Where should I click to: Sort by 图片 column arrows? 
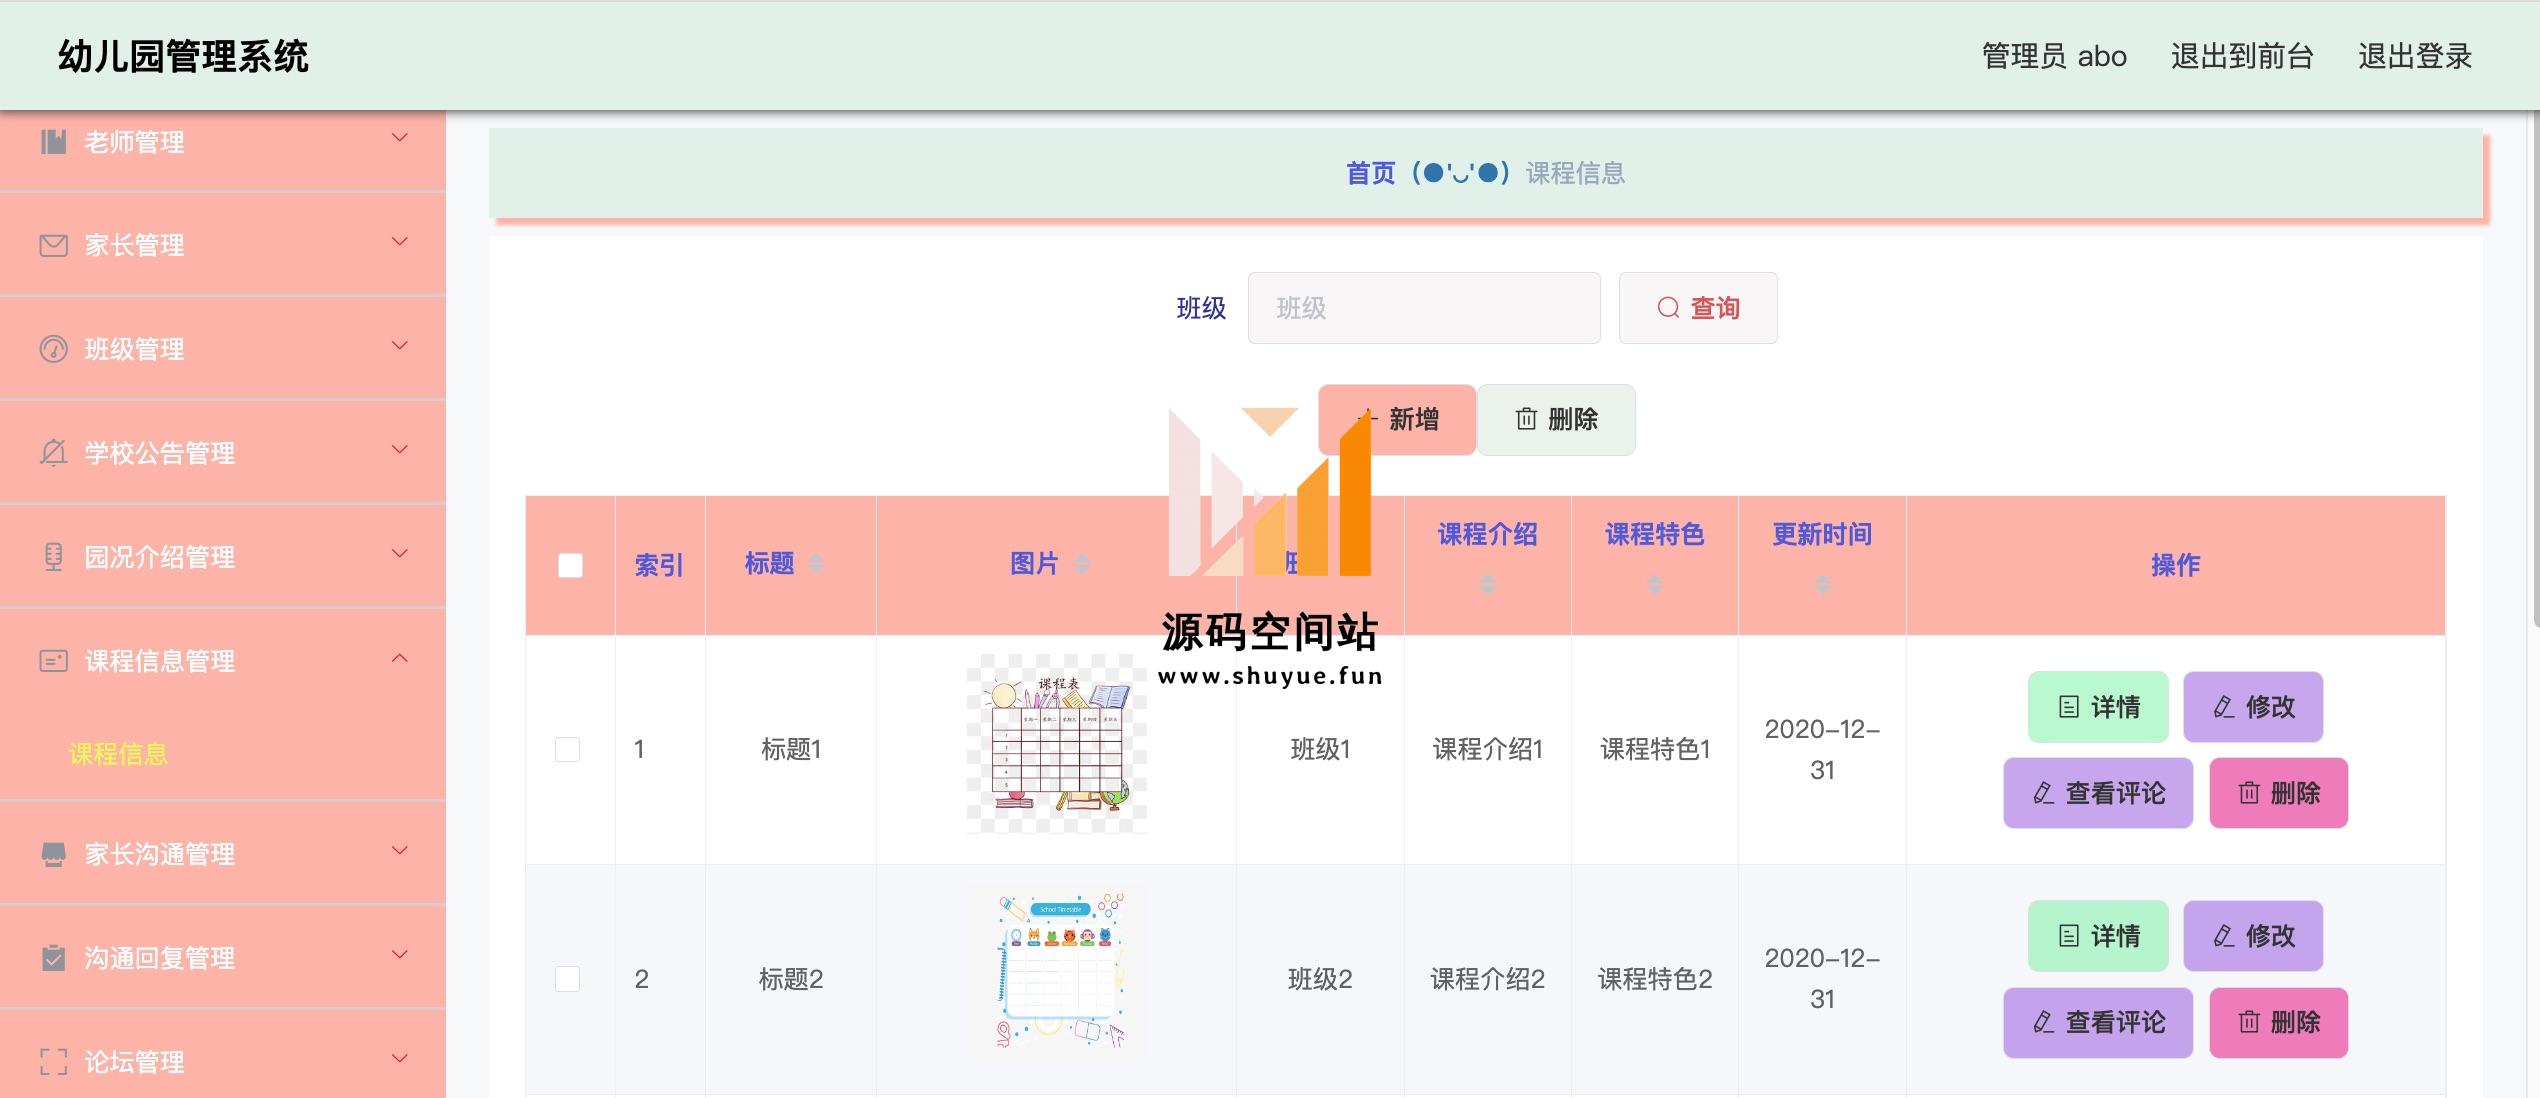[x=1081, y=564]
